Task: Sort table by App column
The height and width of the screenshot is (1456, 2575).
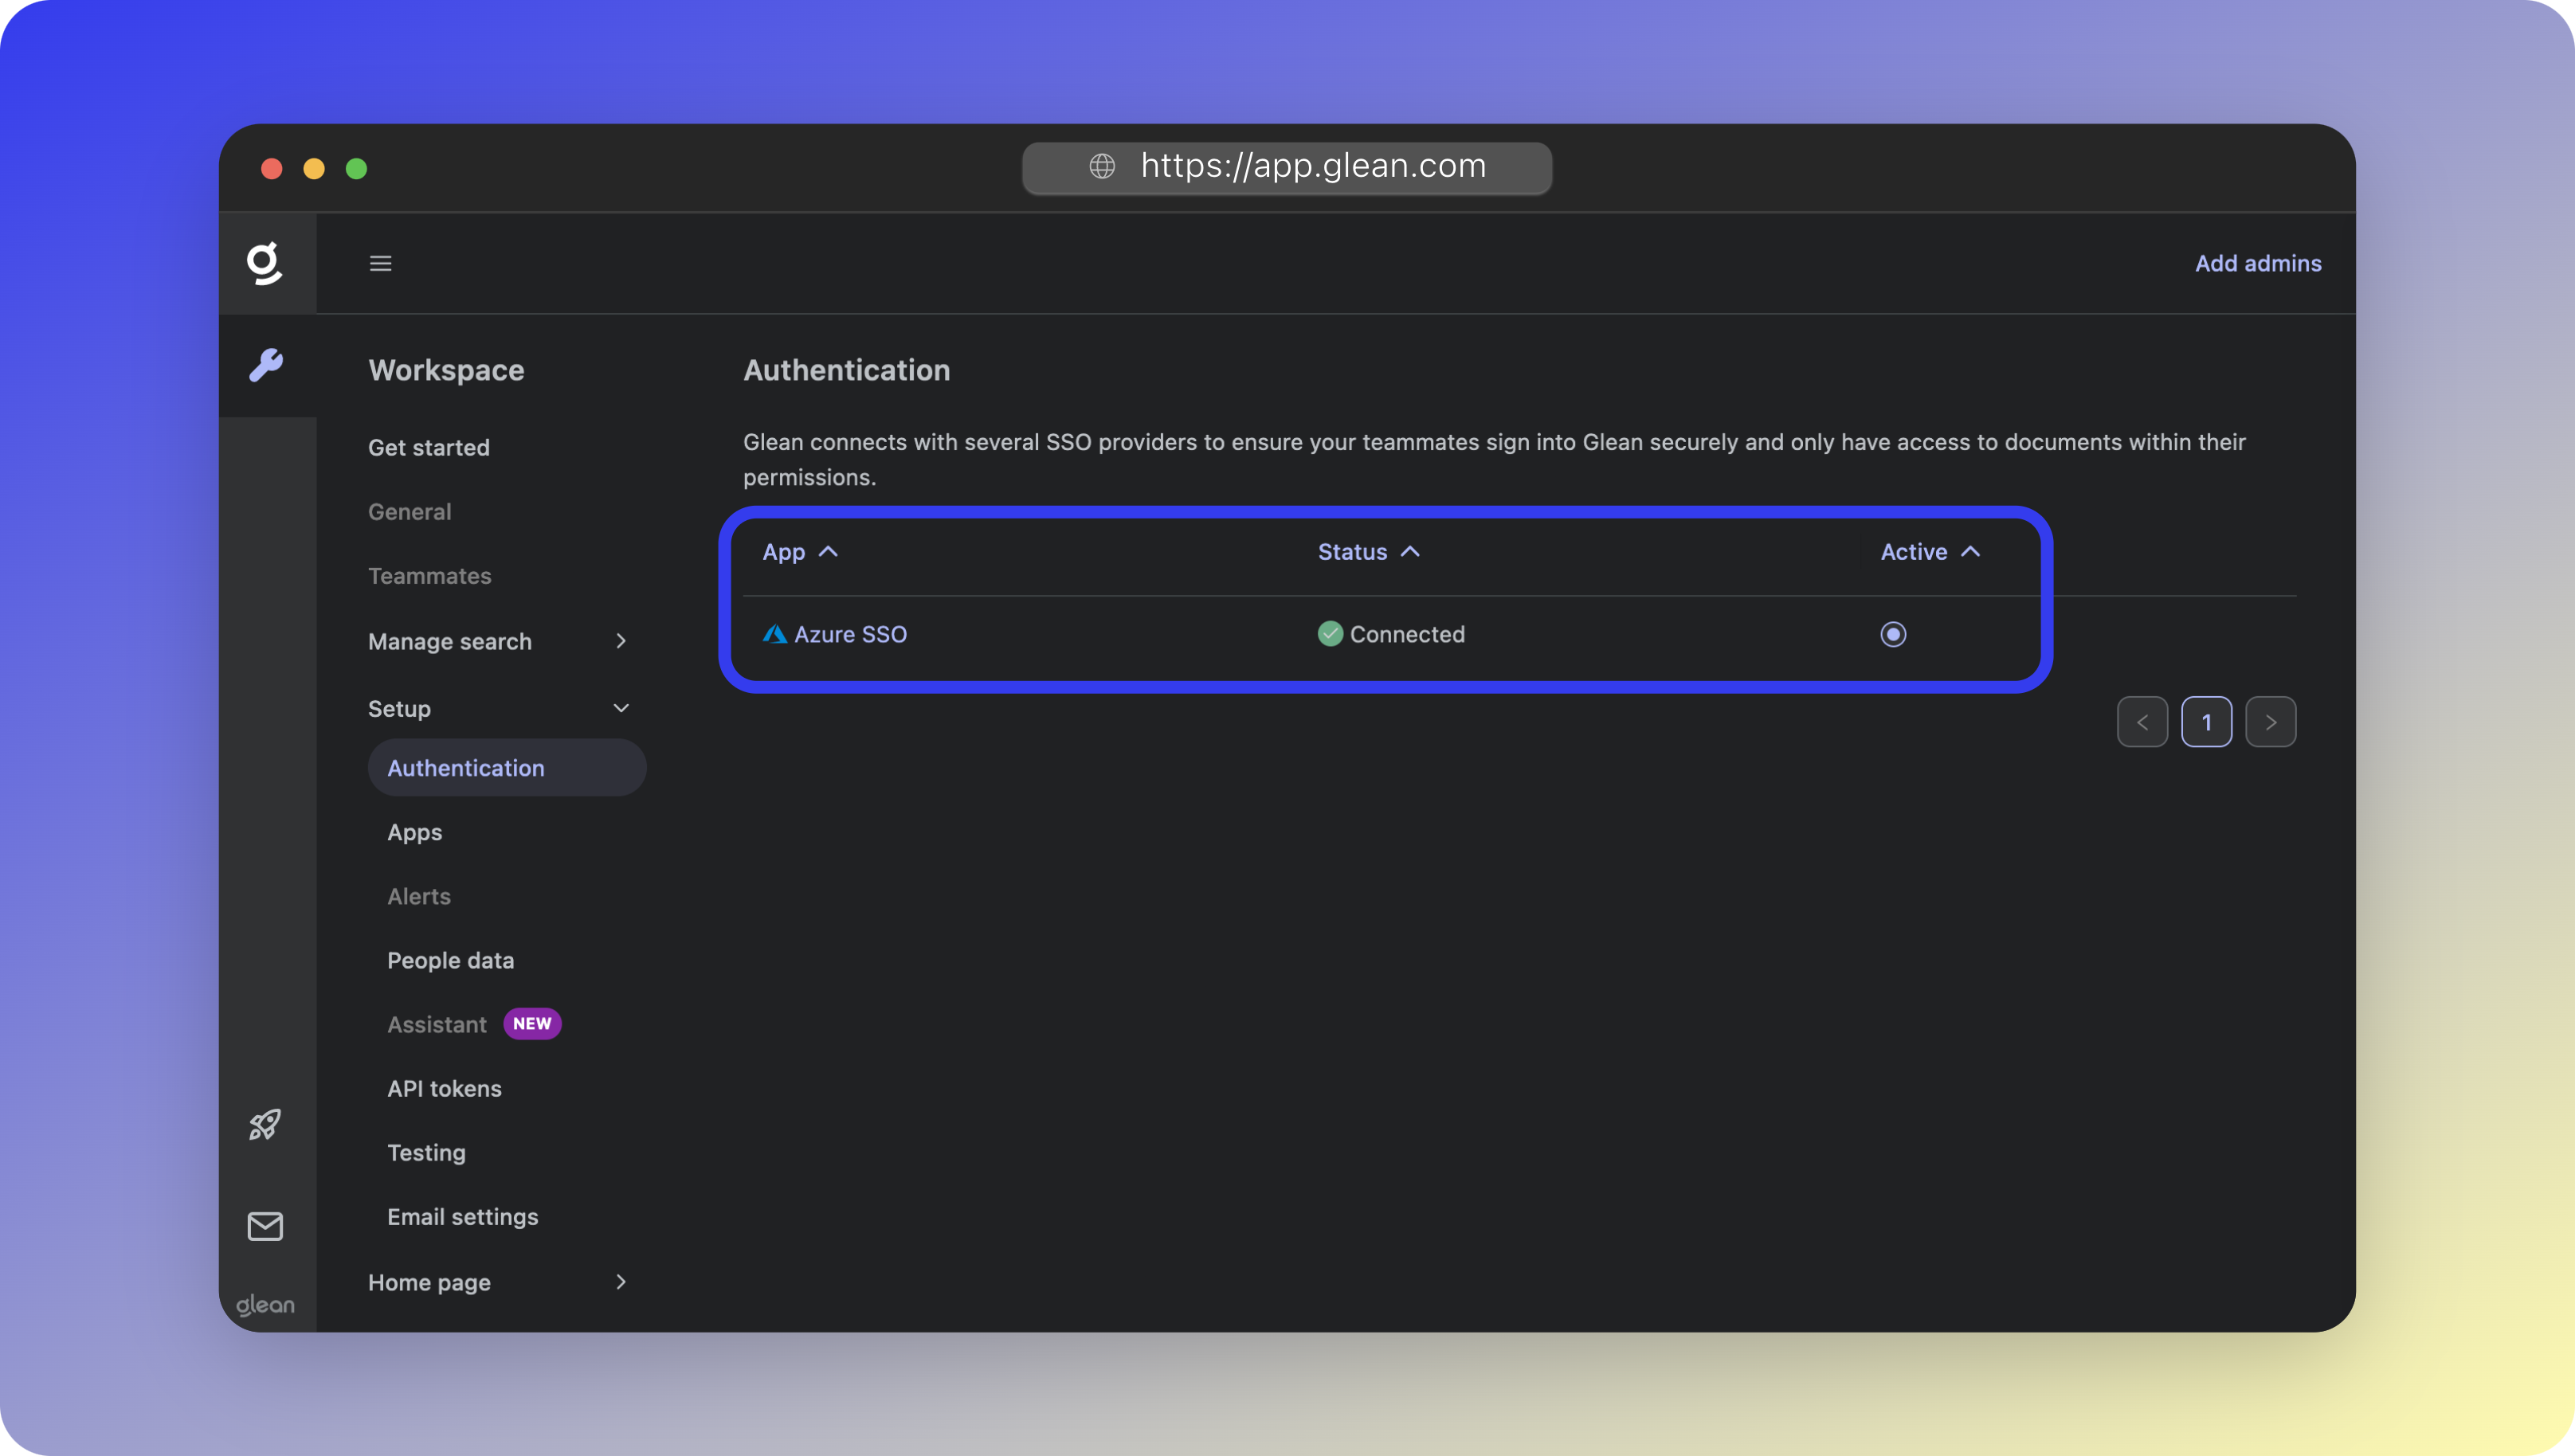Action: coord(799,552)
